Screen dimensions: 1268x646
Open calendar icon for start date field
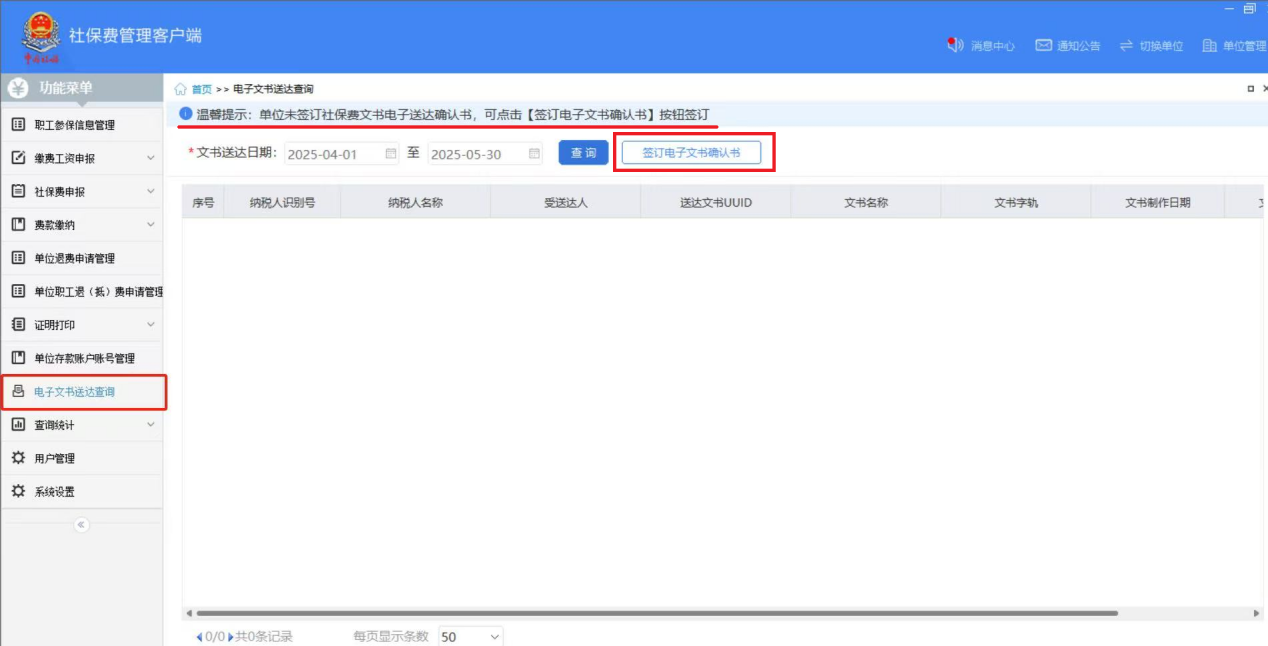[x=391, y=154]
